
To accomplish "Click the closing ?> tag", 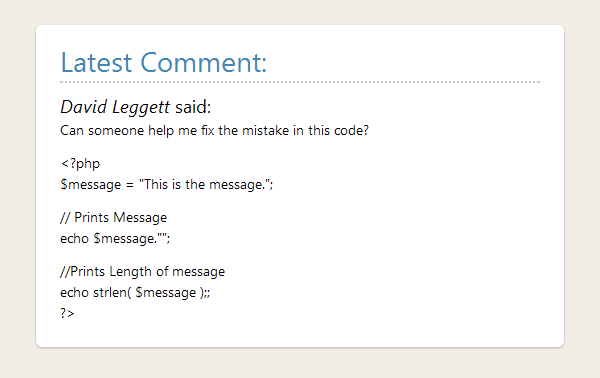I will [x=67, y=313].
